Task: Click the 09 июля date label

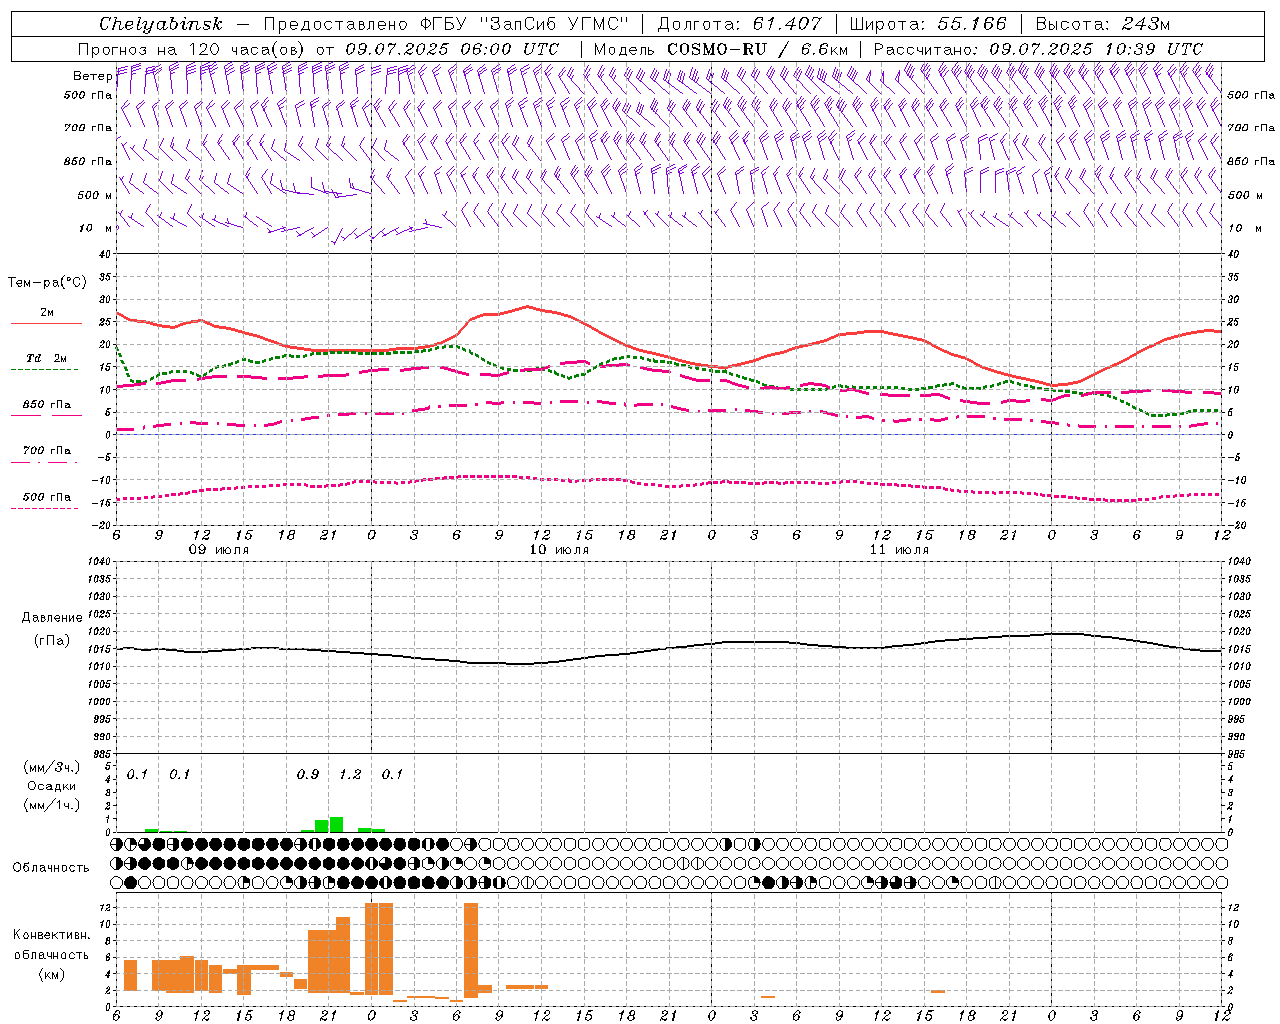Action: pos(219,550)
